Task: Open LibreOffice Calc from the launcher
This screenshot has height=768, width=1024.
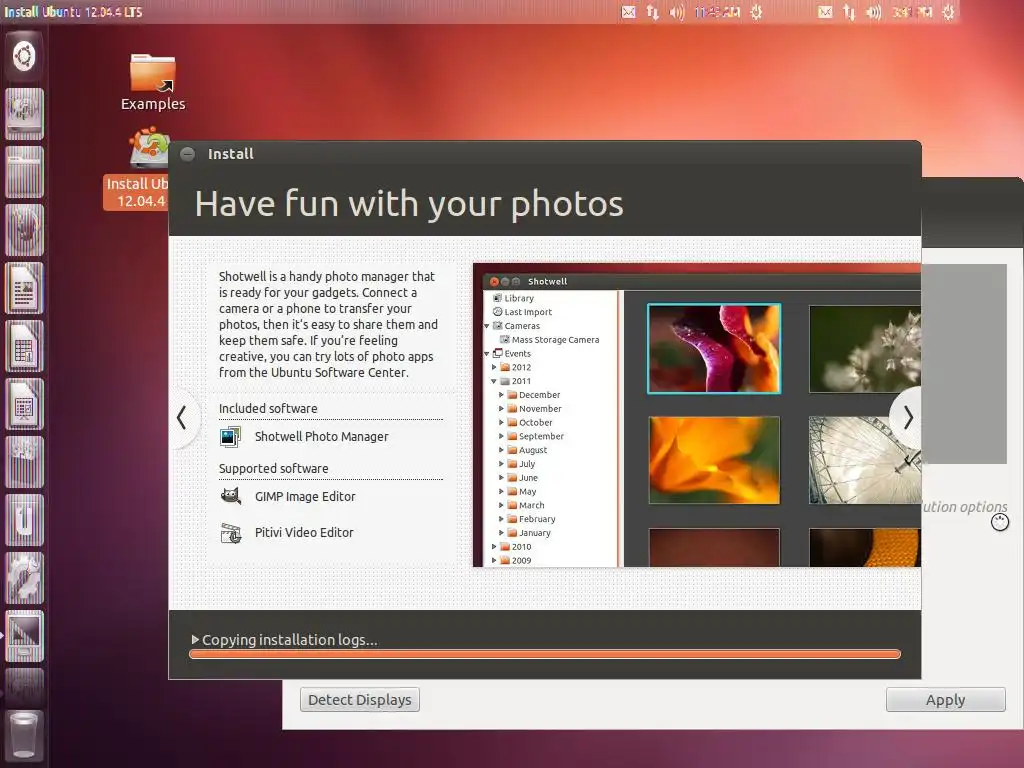Action: [24, 346]
